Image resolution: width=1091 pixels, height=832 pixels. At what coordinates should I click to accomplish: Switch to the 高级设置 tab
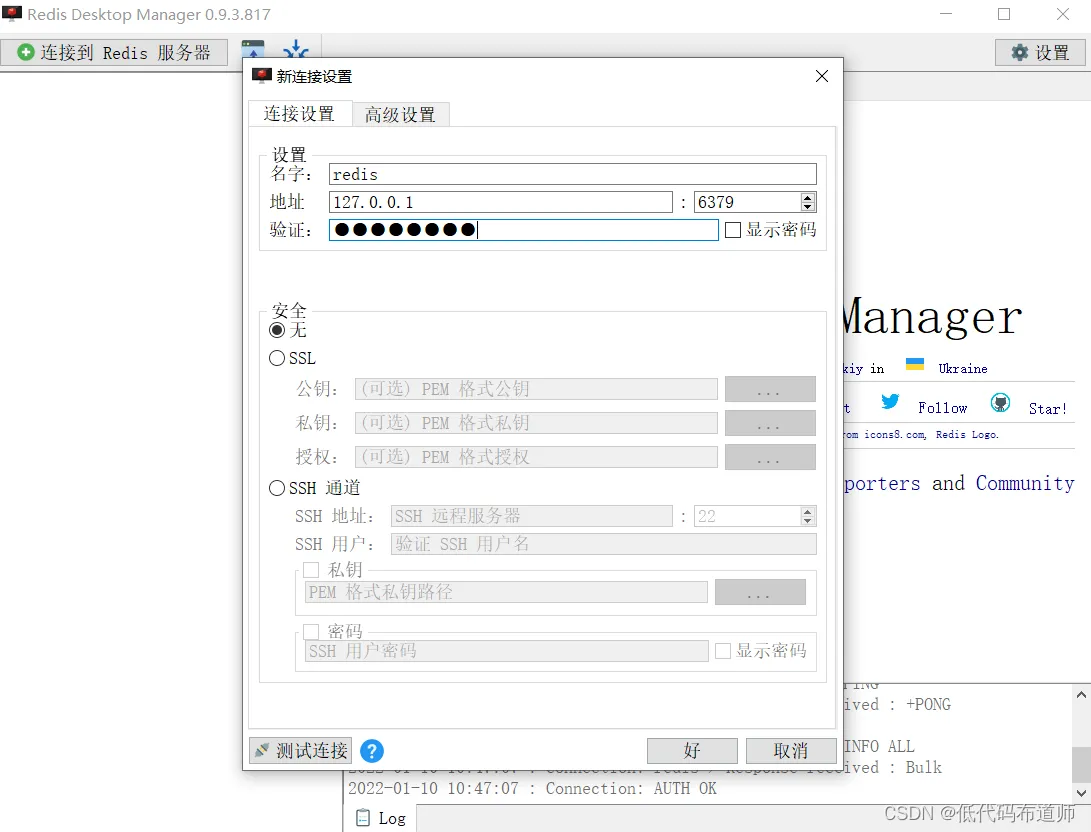tap(400, 114)
